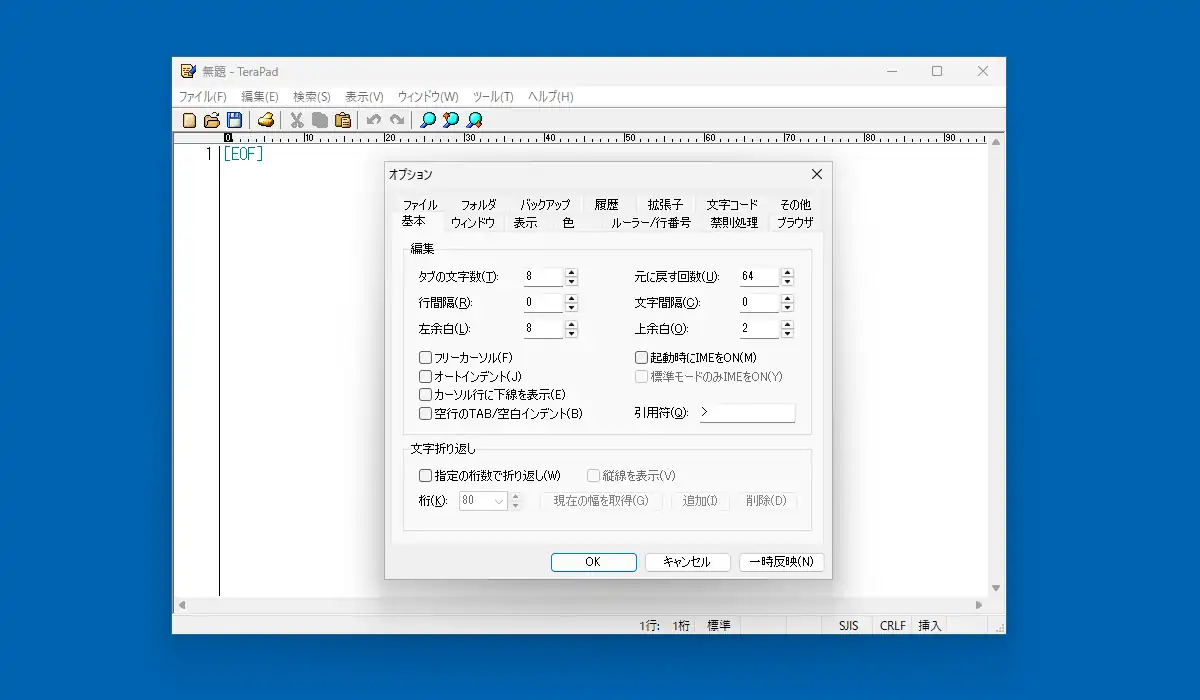Click the CRLF status bar entry
Viewport: 1200px width, 700px height.
pyautogui.click(x=892, y=626)
